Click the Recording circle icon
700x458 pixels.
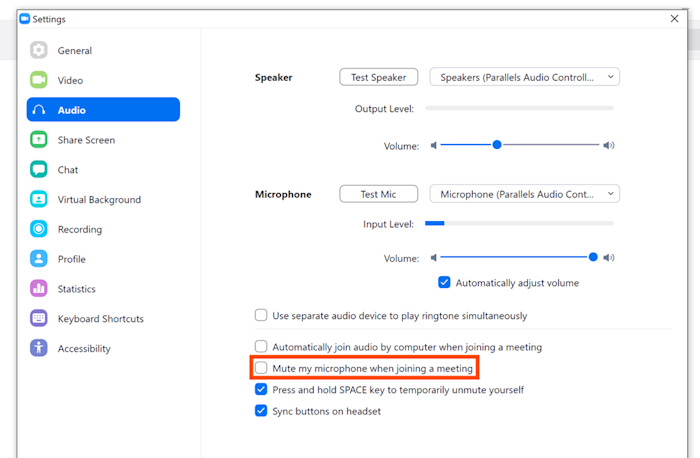coord(39,229)
